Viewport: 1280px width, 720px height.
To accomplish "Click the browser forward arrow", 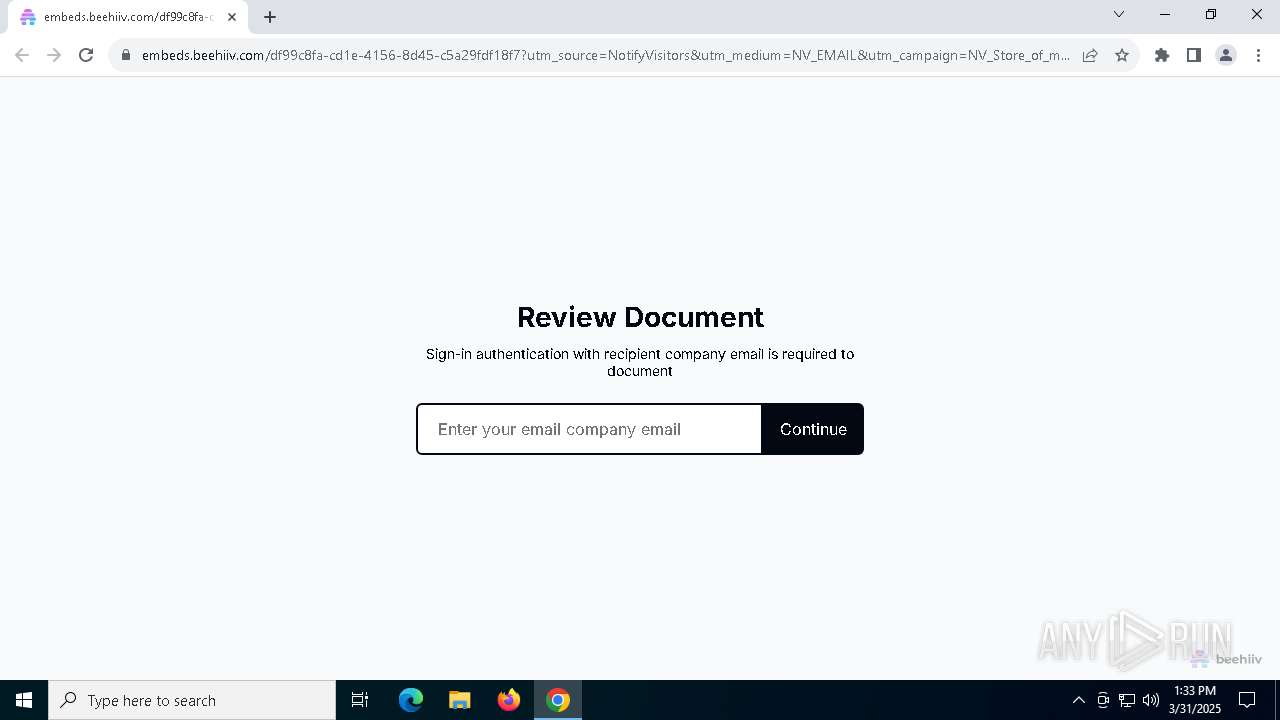I will point(54,55).
